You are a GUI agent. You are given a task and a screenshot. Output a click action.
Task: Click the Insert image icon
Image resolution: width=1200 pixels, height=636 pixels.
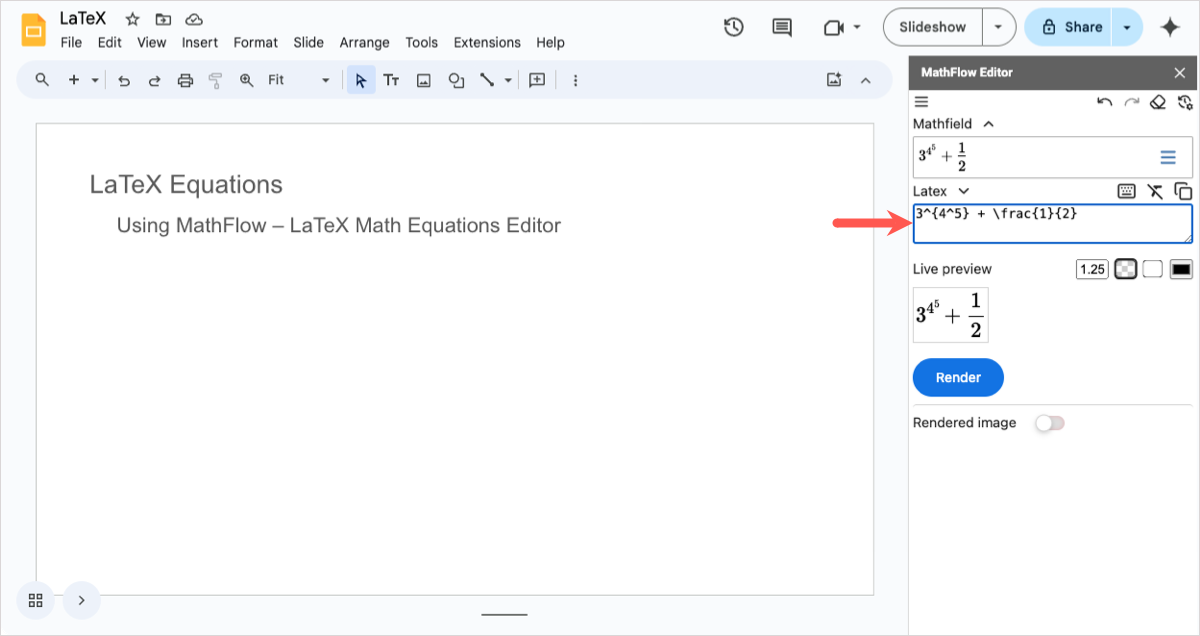point(424,81)
